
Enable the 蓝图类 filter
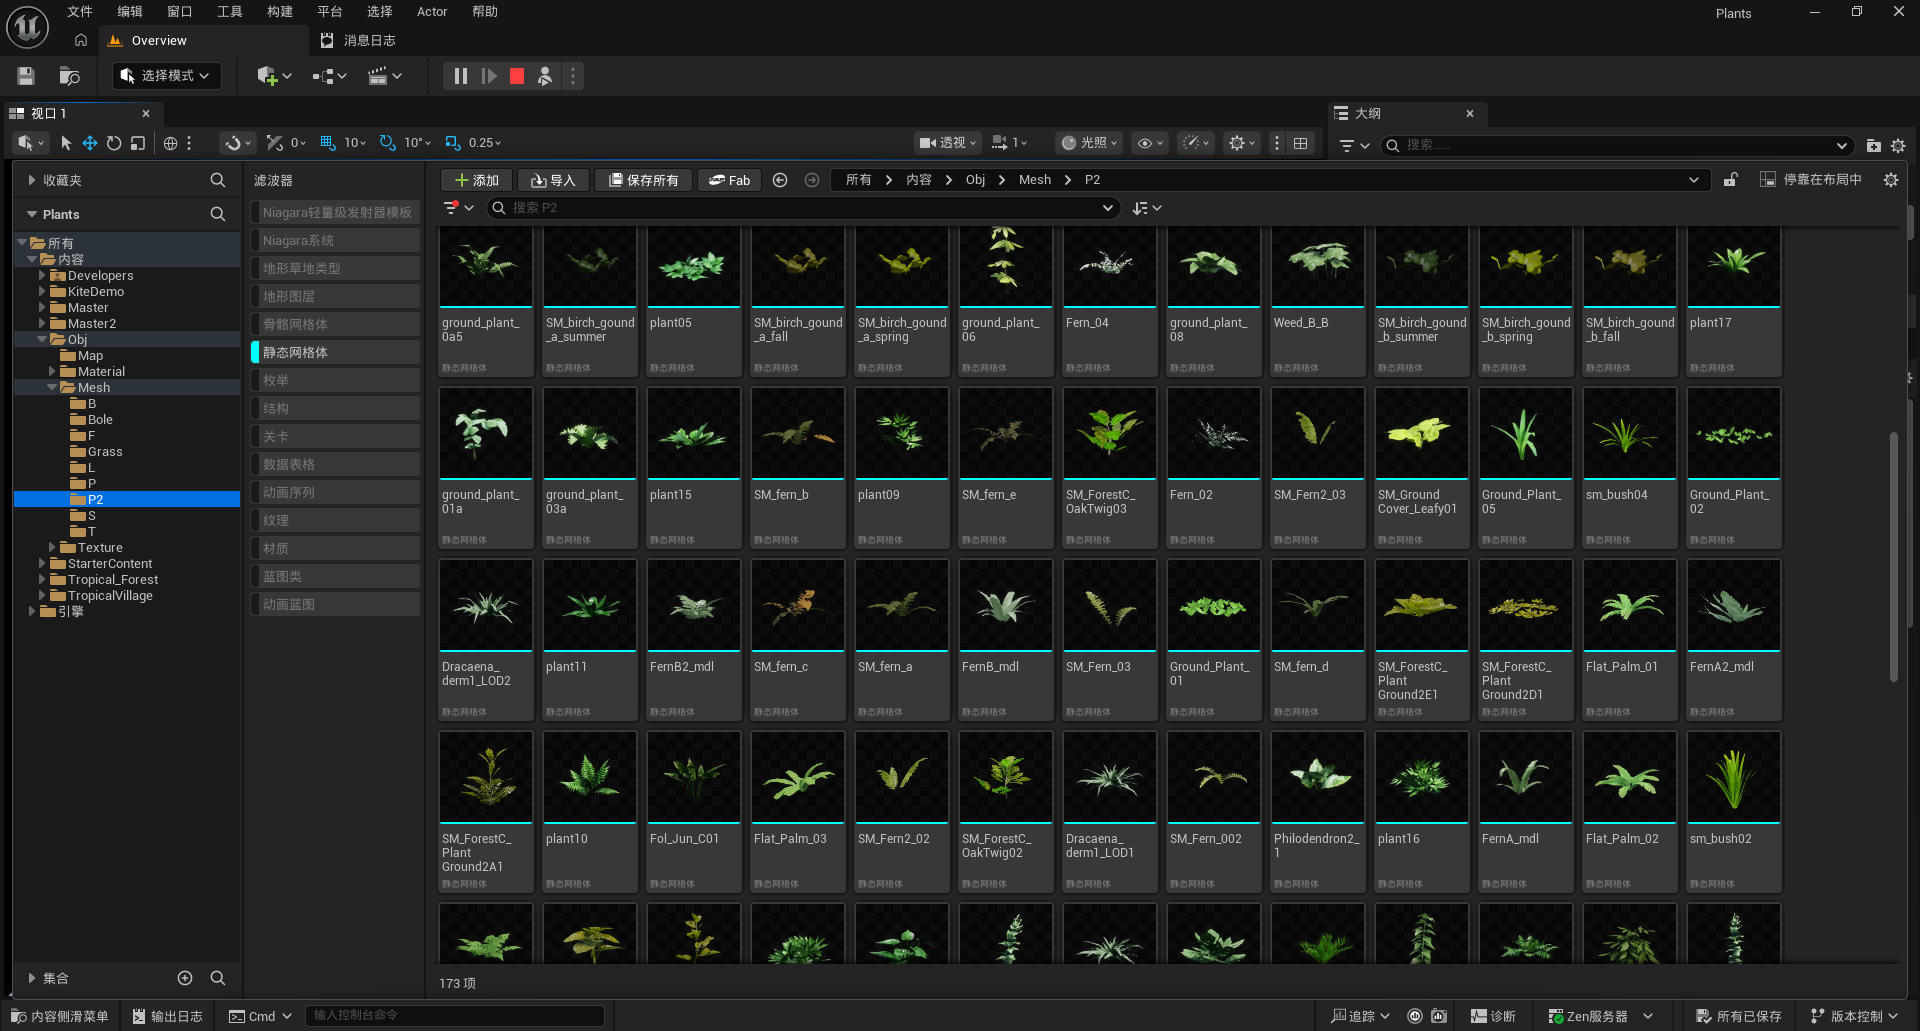[x=335, y=576]
